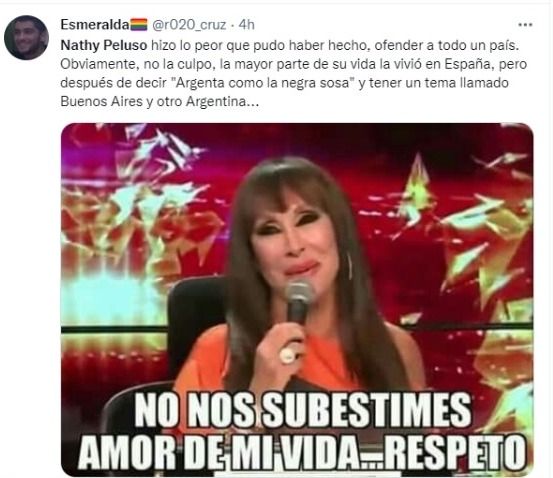Viewport: 553px width, 478px height.
Task: Click the bold Nathy Peluso trending term
Action: tap(104, 46)
